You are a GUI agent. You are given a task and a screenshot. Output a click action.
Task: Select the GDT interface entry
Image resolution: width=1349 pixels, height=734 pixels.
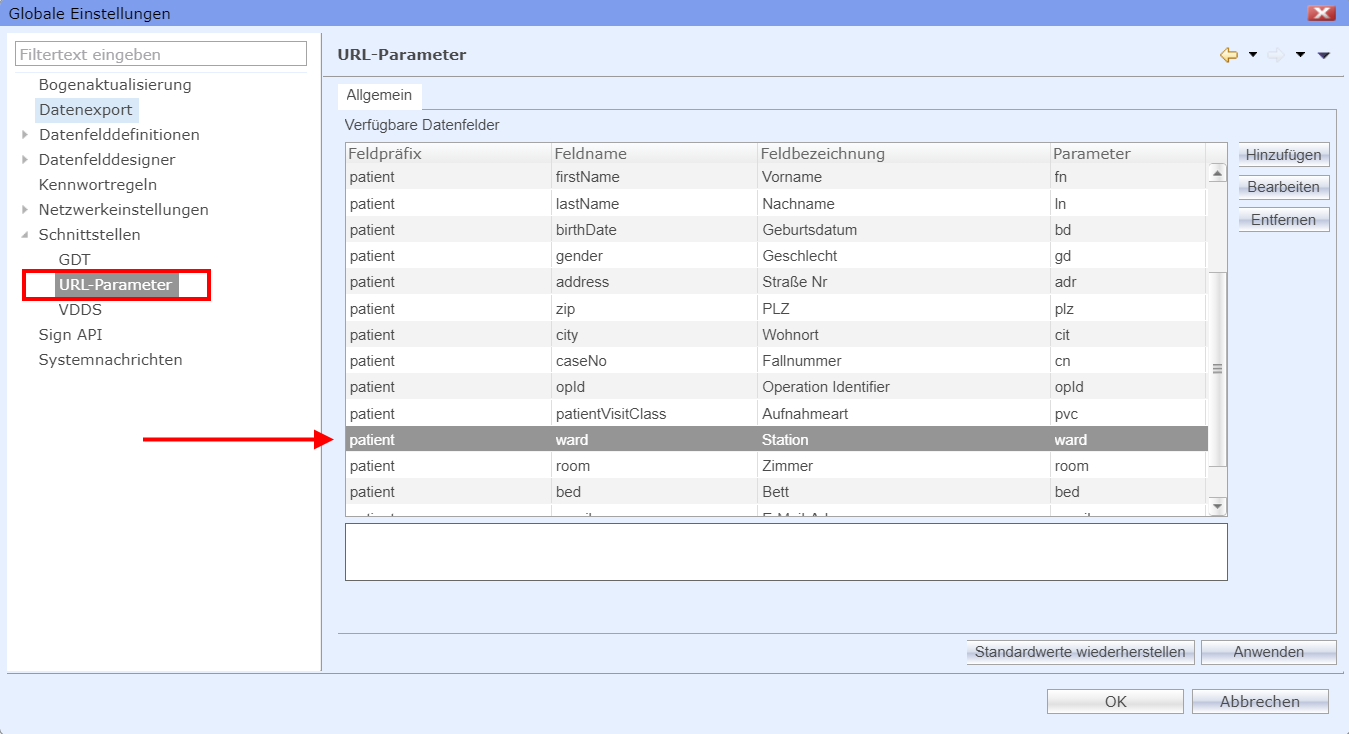point(75,260)
